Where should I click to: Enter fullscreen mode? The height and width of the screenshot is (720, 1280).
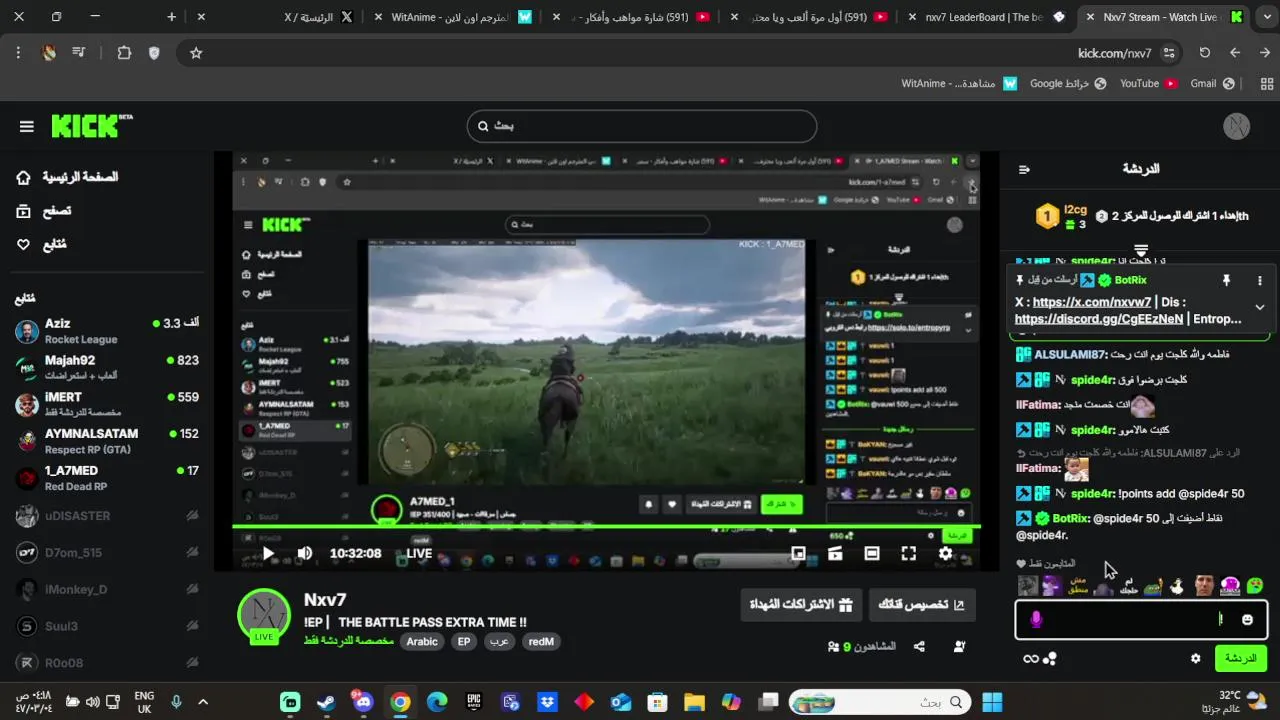point(908,553)
